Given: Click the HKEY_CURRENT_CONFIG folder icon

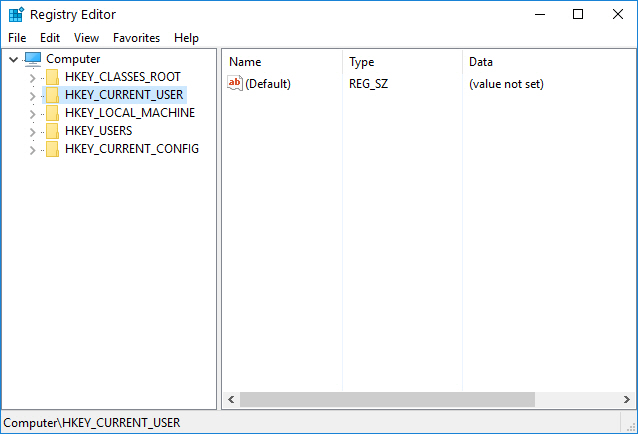Looking at the screenshot, I should (x=52, y=149).
